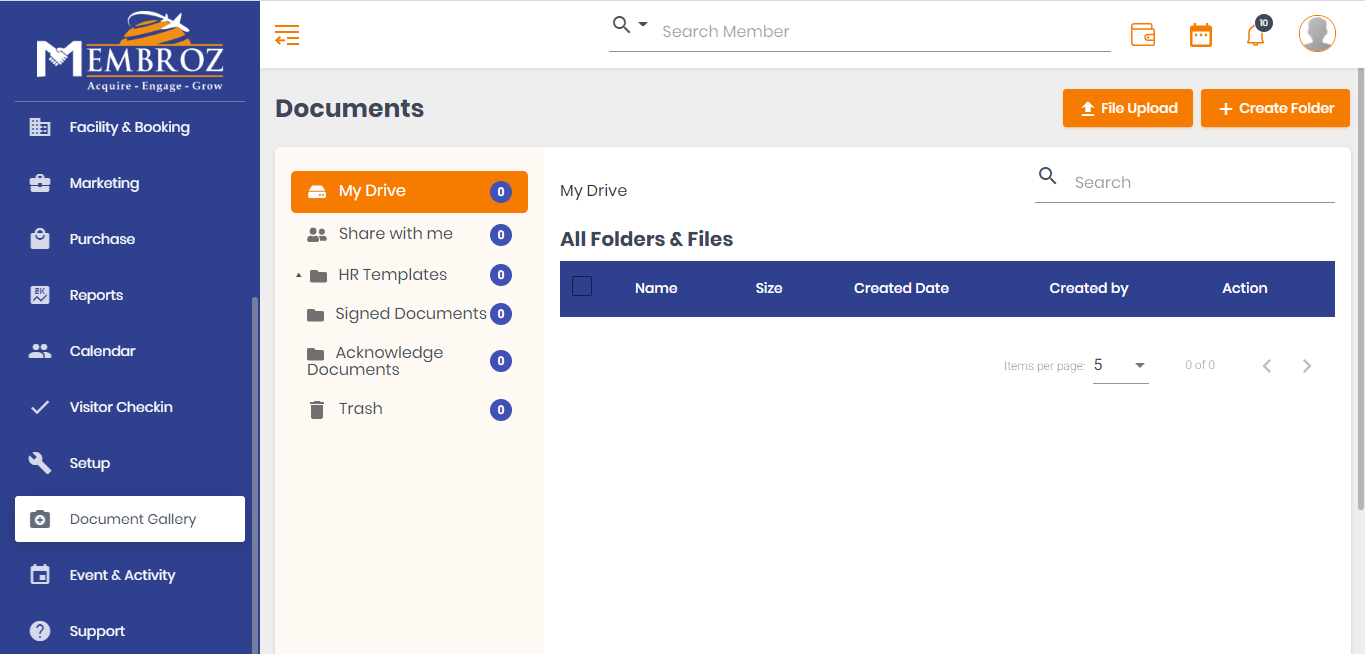Viewport: 1365px width, 654px height.
Task: Select the Share with me folder
Action: click(x=395, y=234)
